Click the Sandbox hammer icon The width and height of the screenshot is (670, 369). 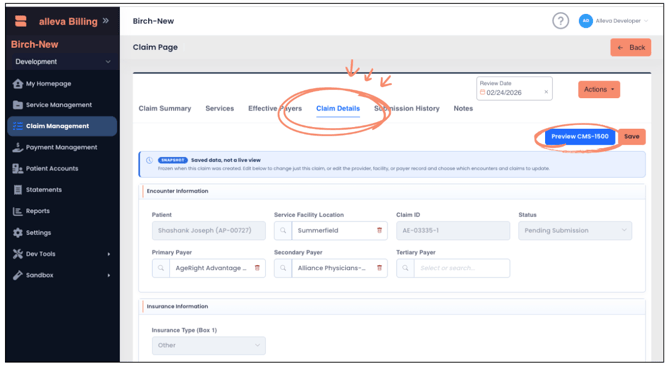click(18, 275)
